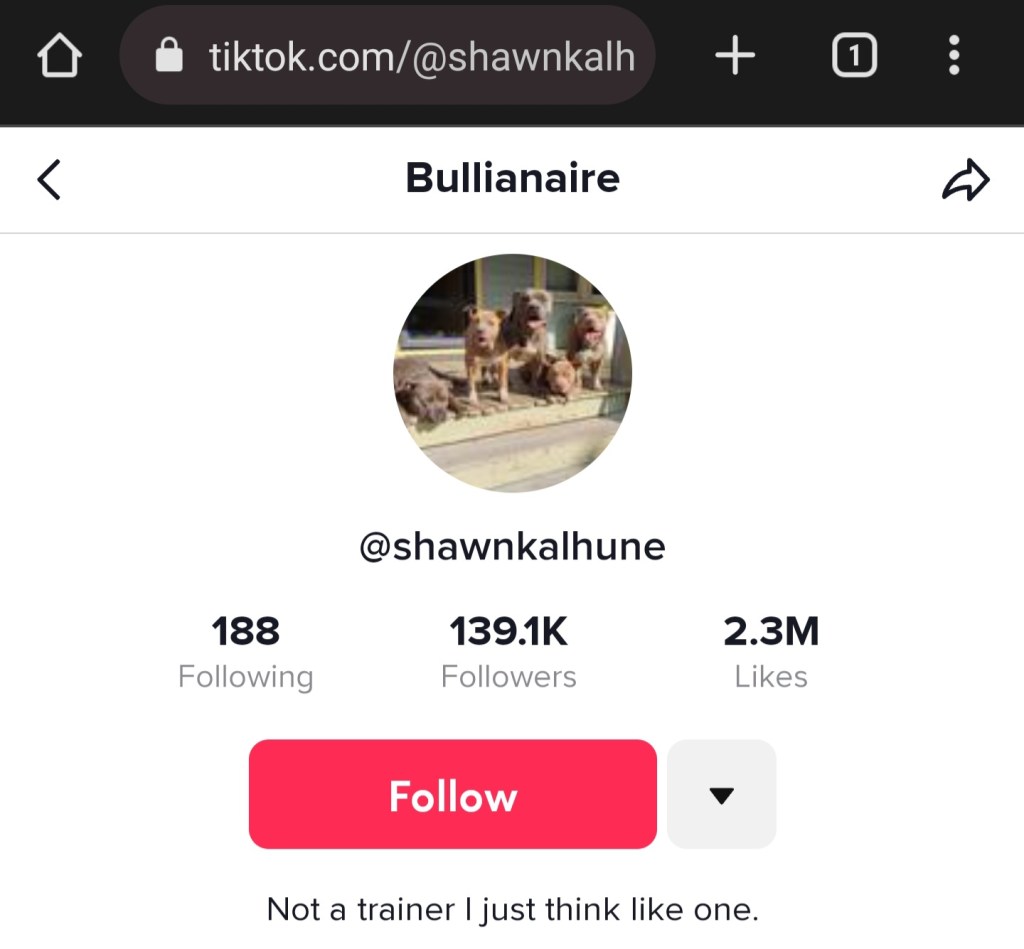Tap the bio text about trainer
The width and height of the screenshot is (1024, 949).
(x=513, y=909)
